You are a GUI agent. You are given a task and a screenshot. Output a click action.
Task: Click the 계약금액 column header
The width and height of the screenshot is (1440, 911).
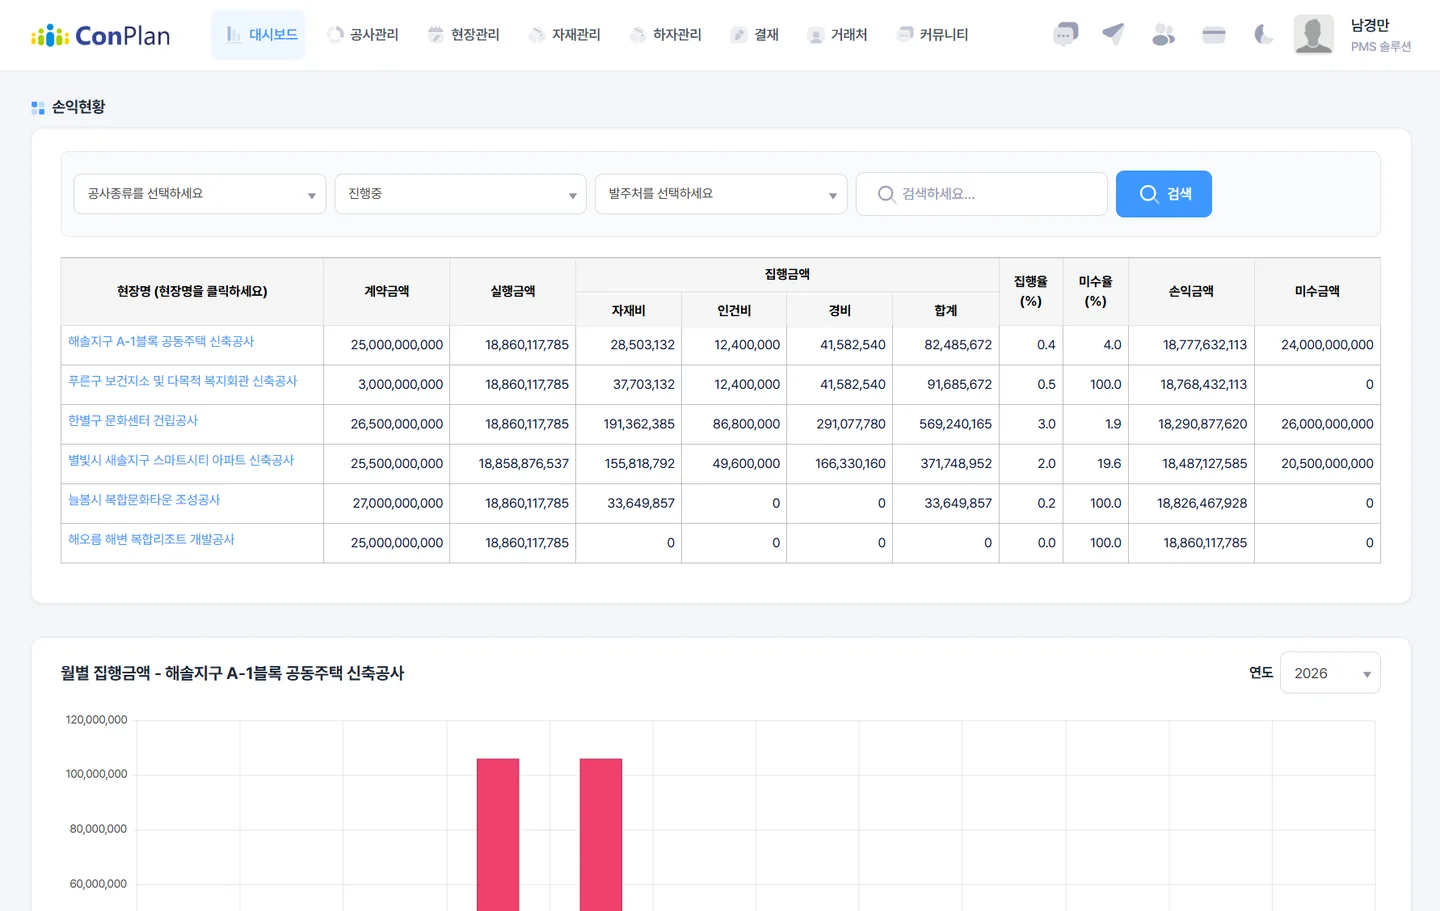(387, 292)
